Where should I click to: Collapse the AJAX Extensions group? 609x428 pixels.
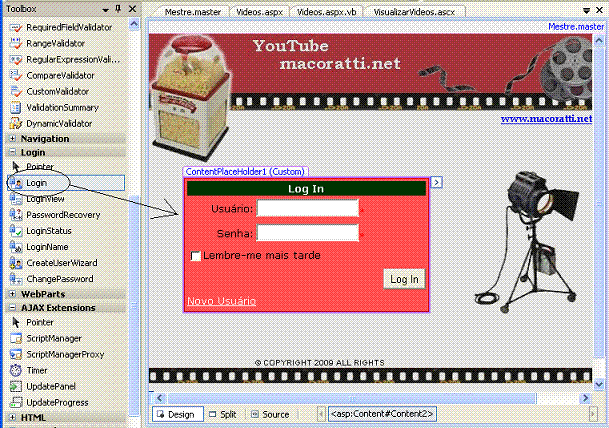[12, 308]
